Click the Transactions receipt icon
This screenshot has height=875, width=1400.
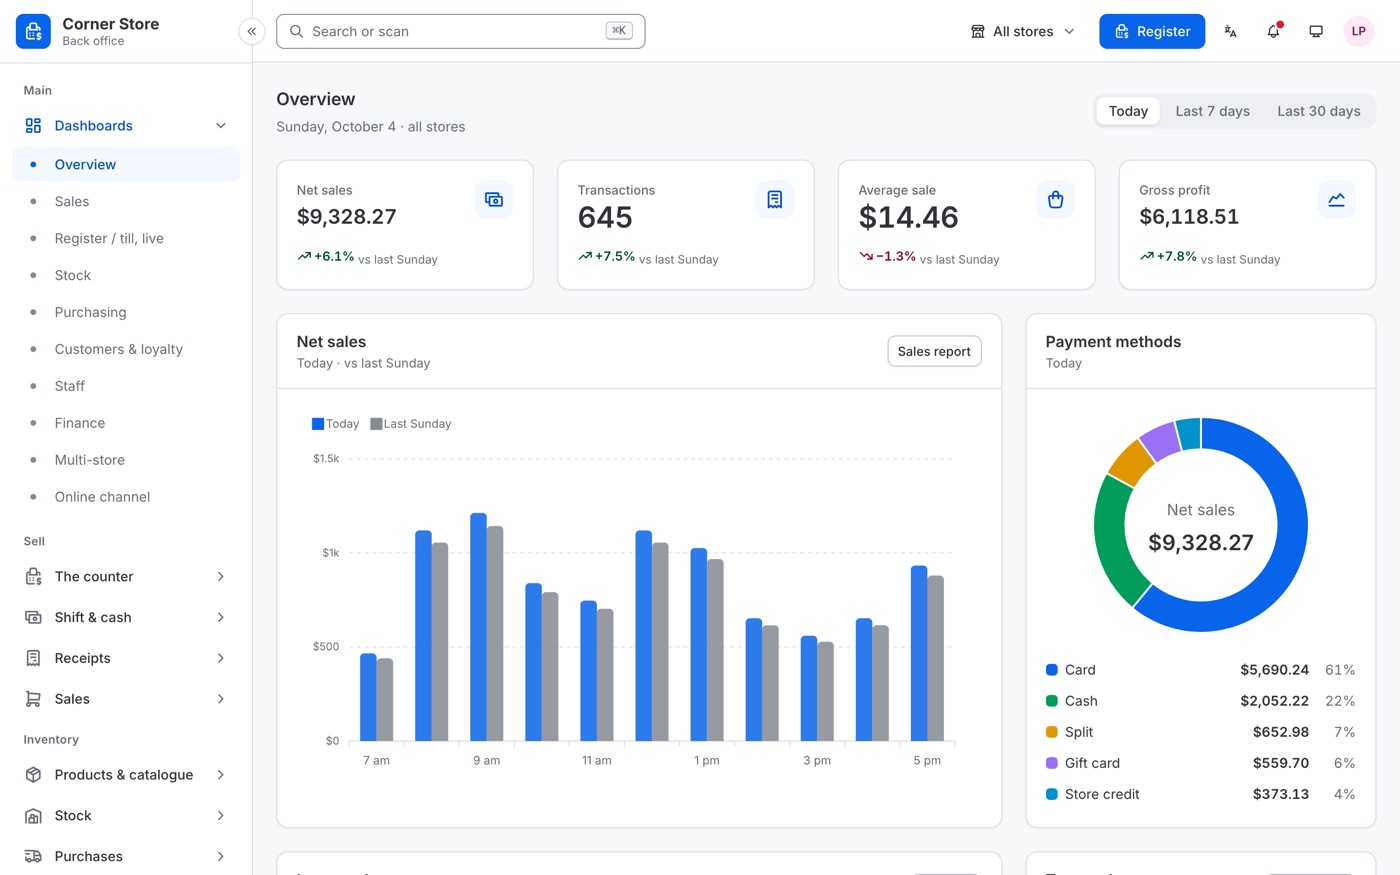pyautogui.click(x=775, y=200)
